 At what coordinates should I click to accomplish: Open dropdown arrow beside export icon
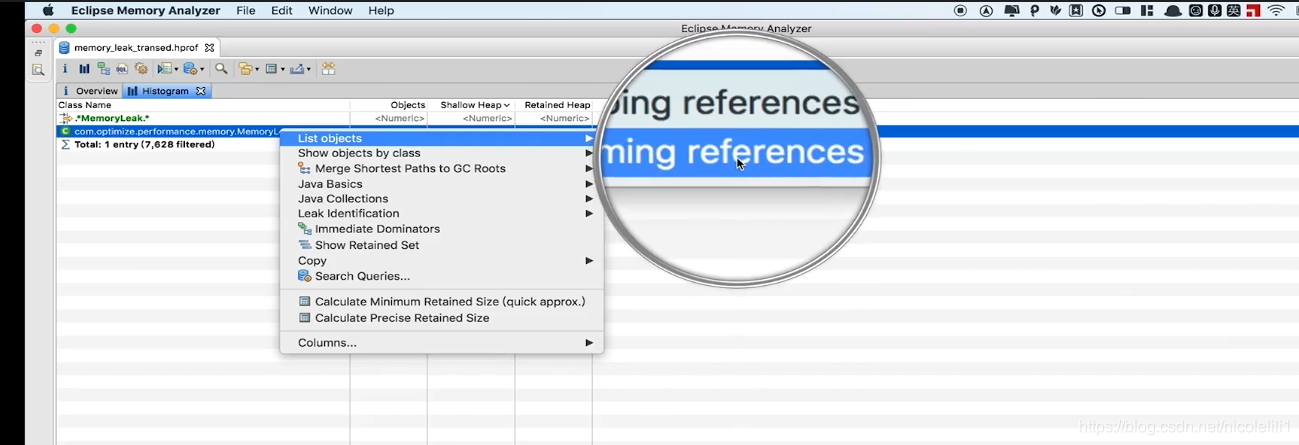(x=309, y=70)
